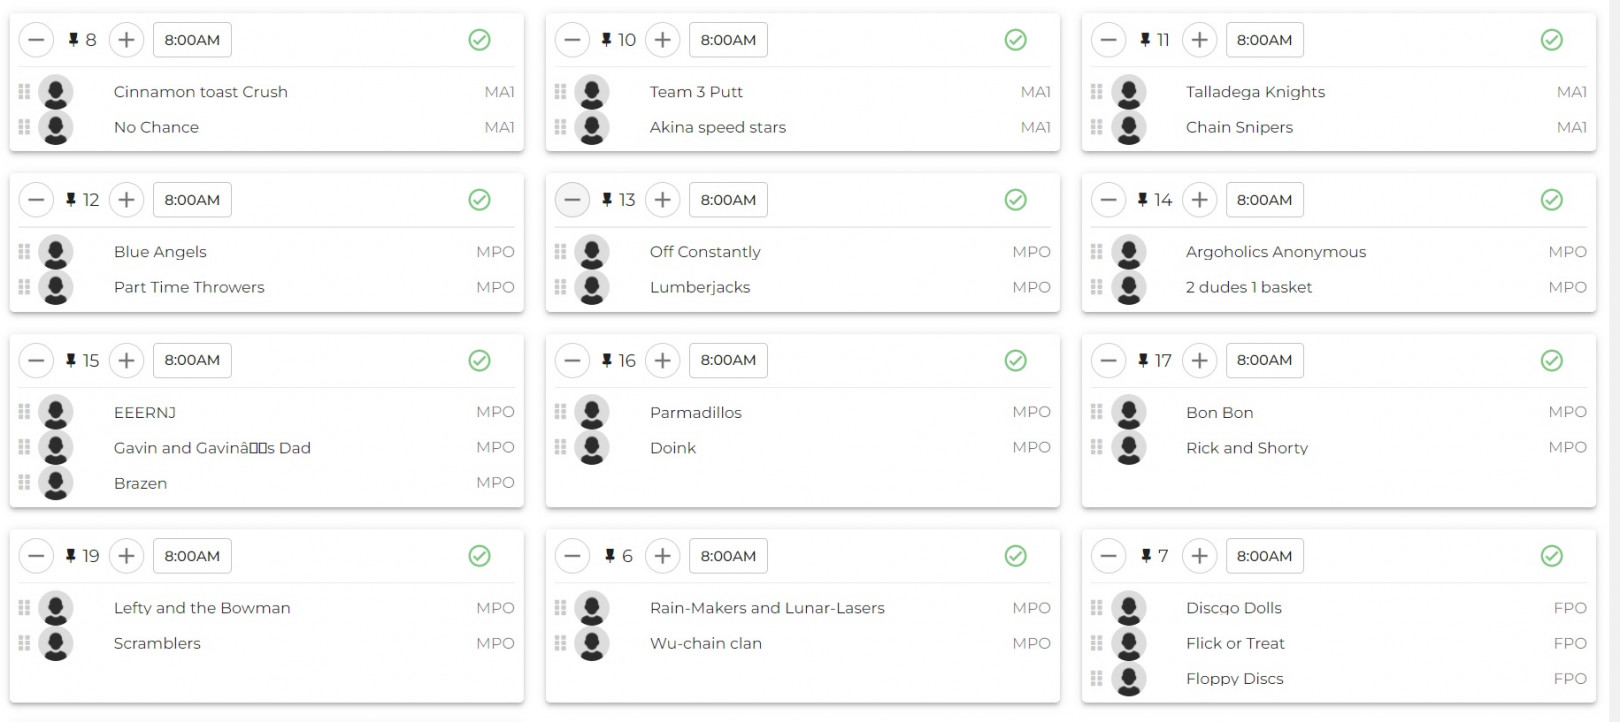Toggle the green checkmark on card 19
Viewport: 1620px width, 722px height.
click(479, 556)
